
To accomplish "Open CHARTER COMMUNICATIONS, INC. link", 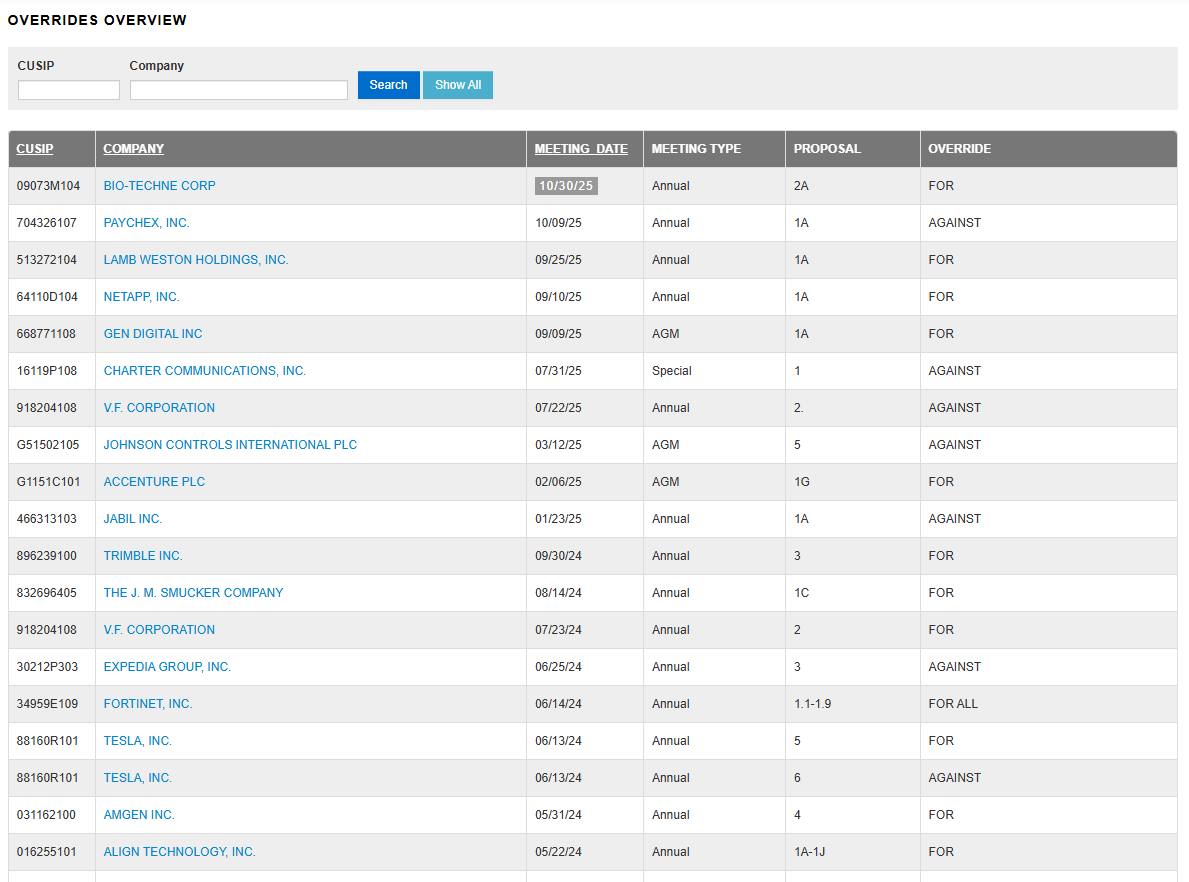I will [x=204, y=370].
